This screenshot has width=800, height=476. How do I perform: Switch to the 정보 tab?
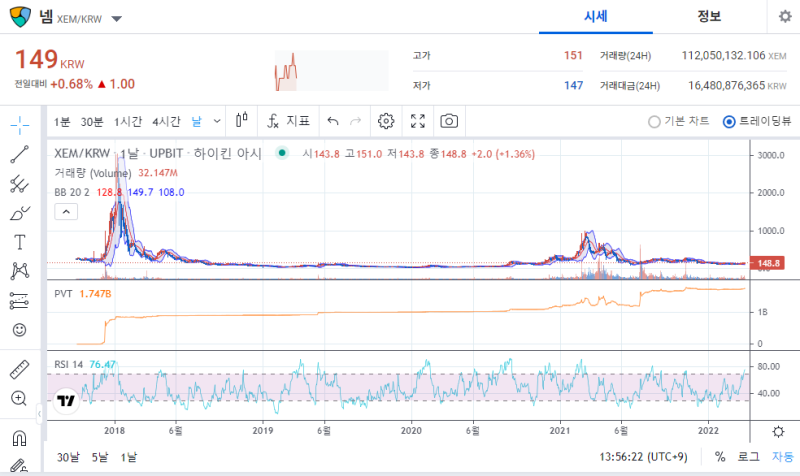709,17
